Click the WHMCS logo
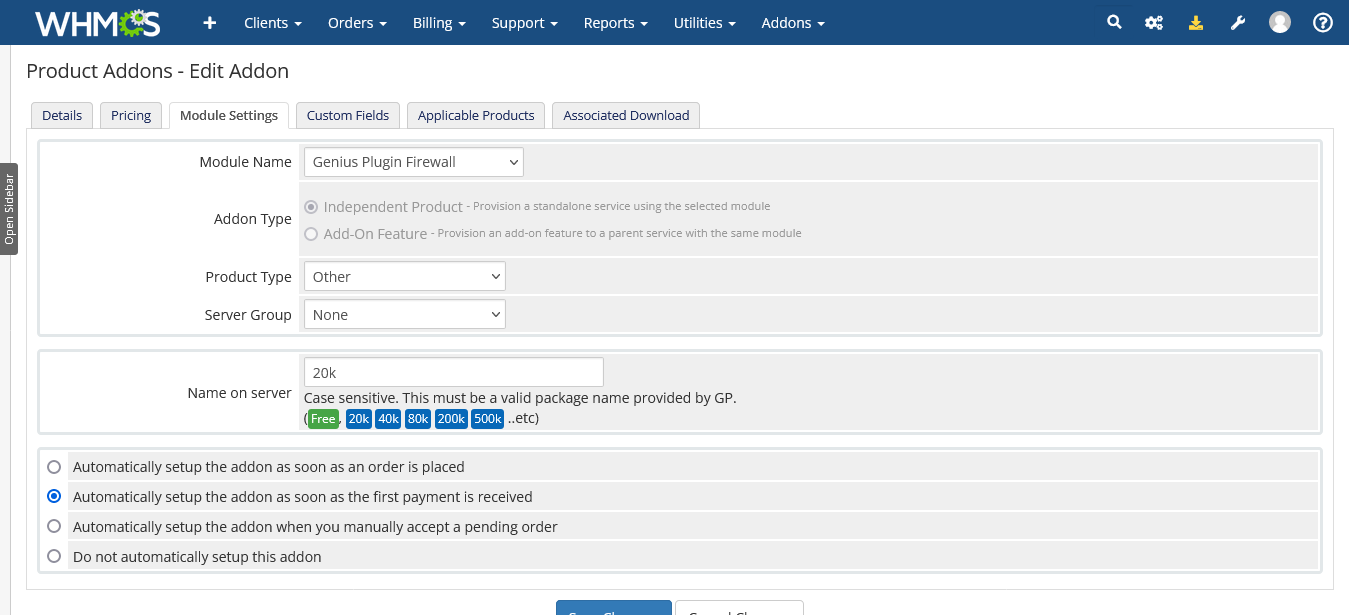This screenshot has width=1349, height=615. (x=97, y=22)
